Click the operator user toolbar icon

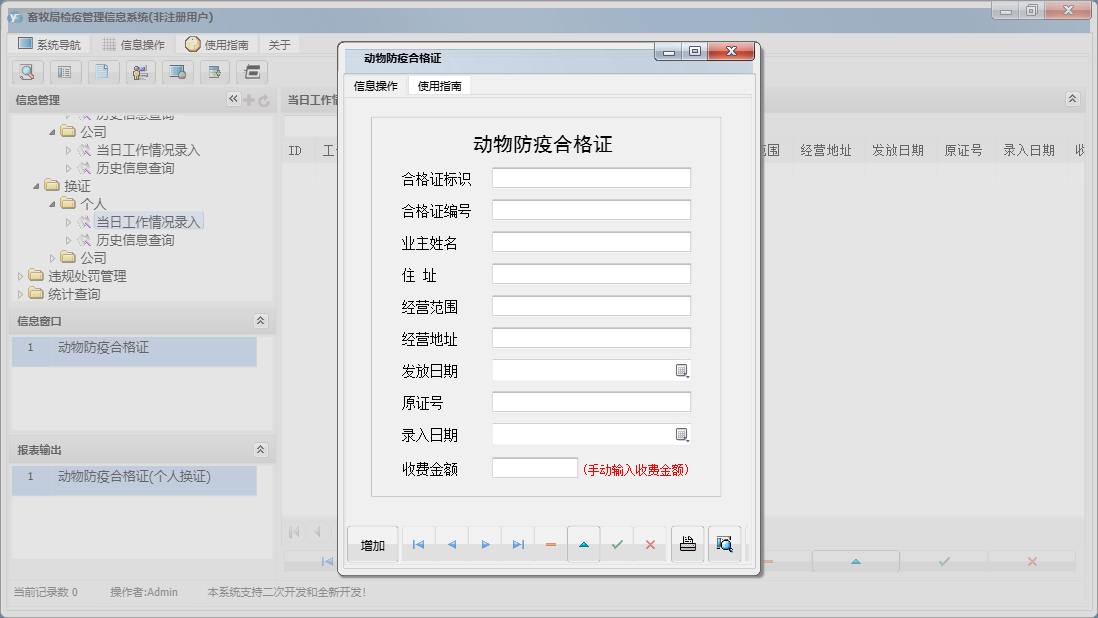(140, 72)
